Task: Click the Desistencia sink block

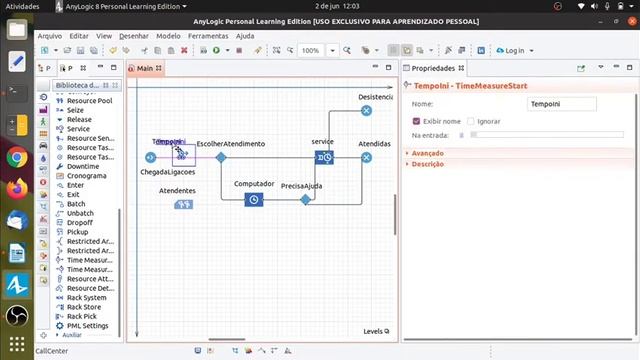Action: 366,110
